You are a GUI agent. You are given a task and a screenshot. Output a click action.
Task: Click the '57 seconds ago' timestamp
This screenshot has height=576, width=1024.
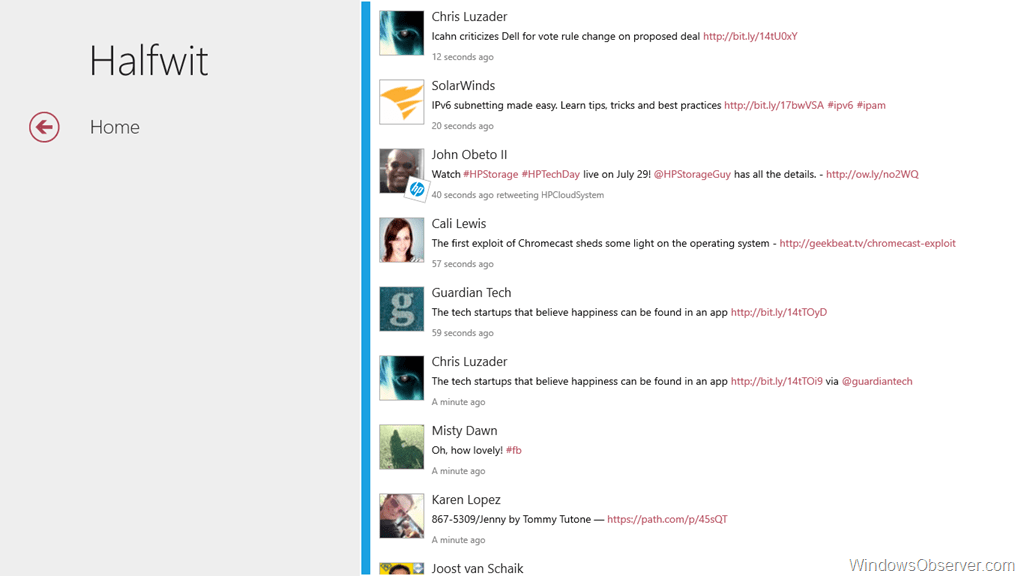click(x=462, y=264)
